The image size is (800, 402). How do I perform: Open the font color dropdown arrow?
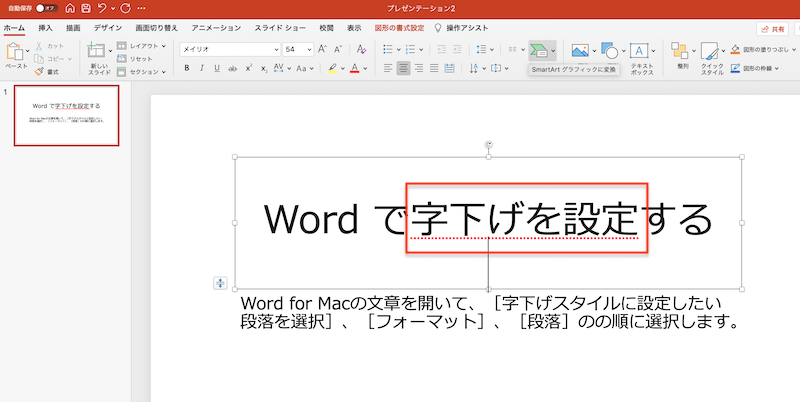(x=365, y=68)
